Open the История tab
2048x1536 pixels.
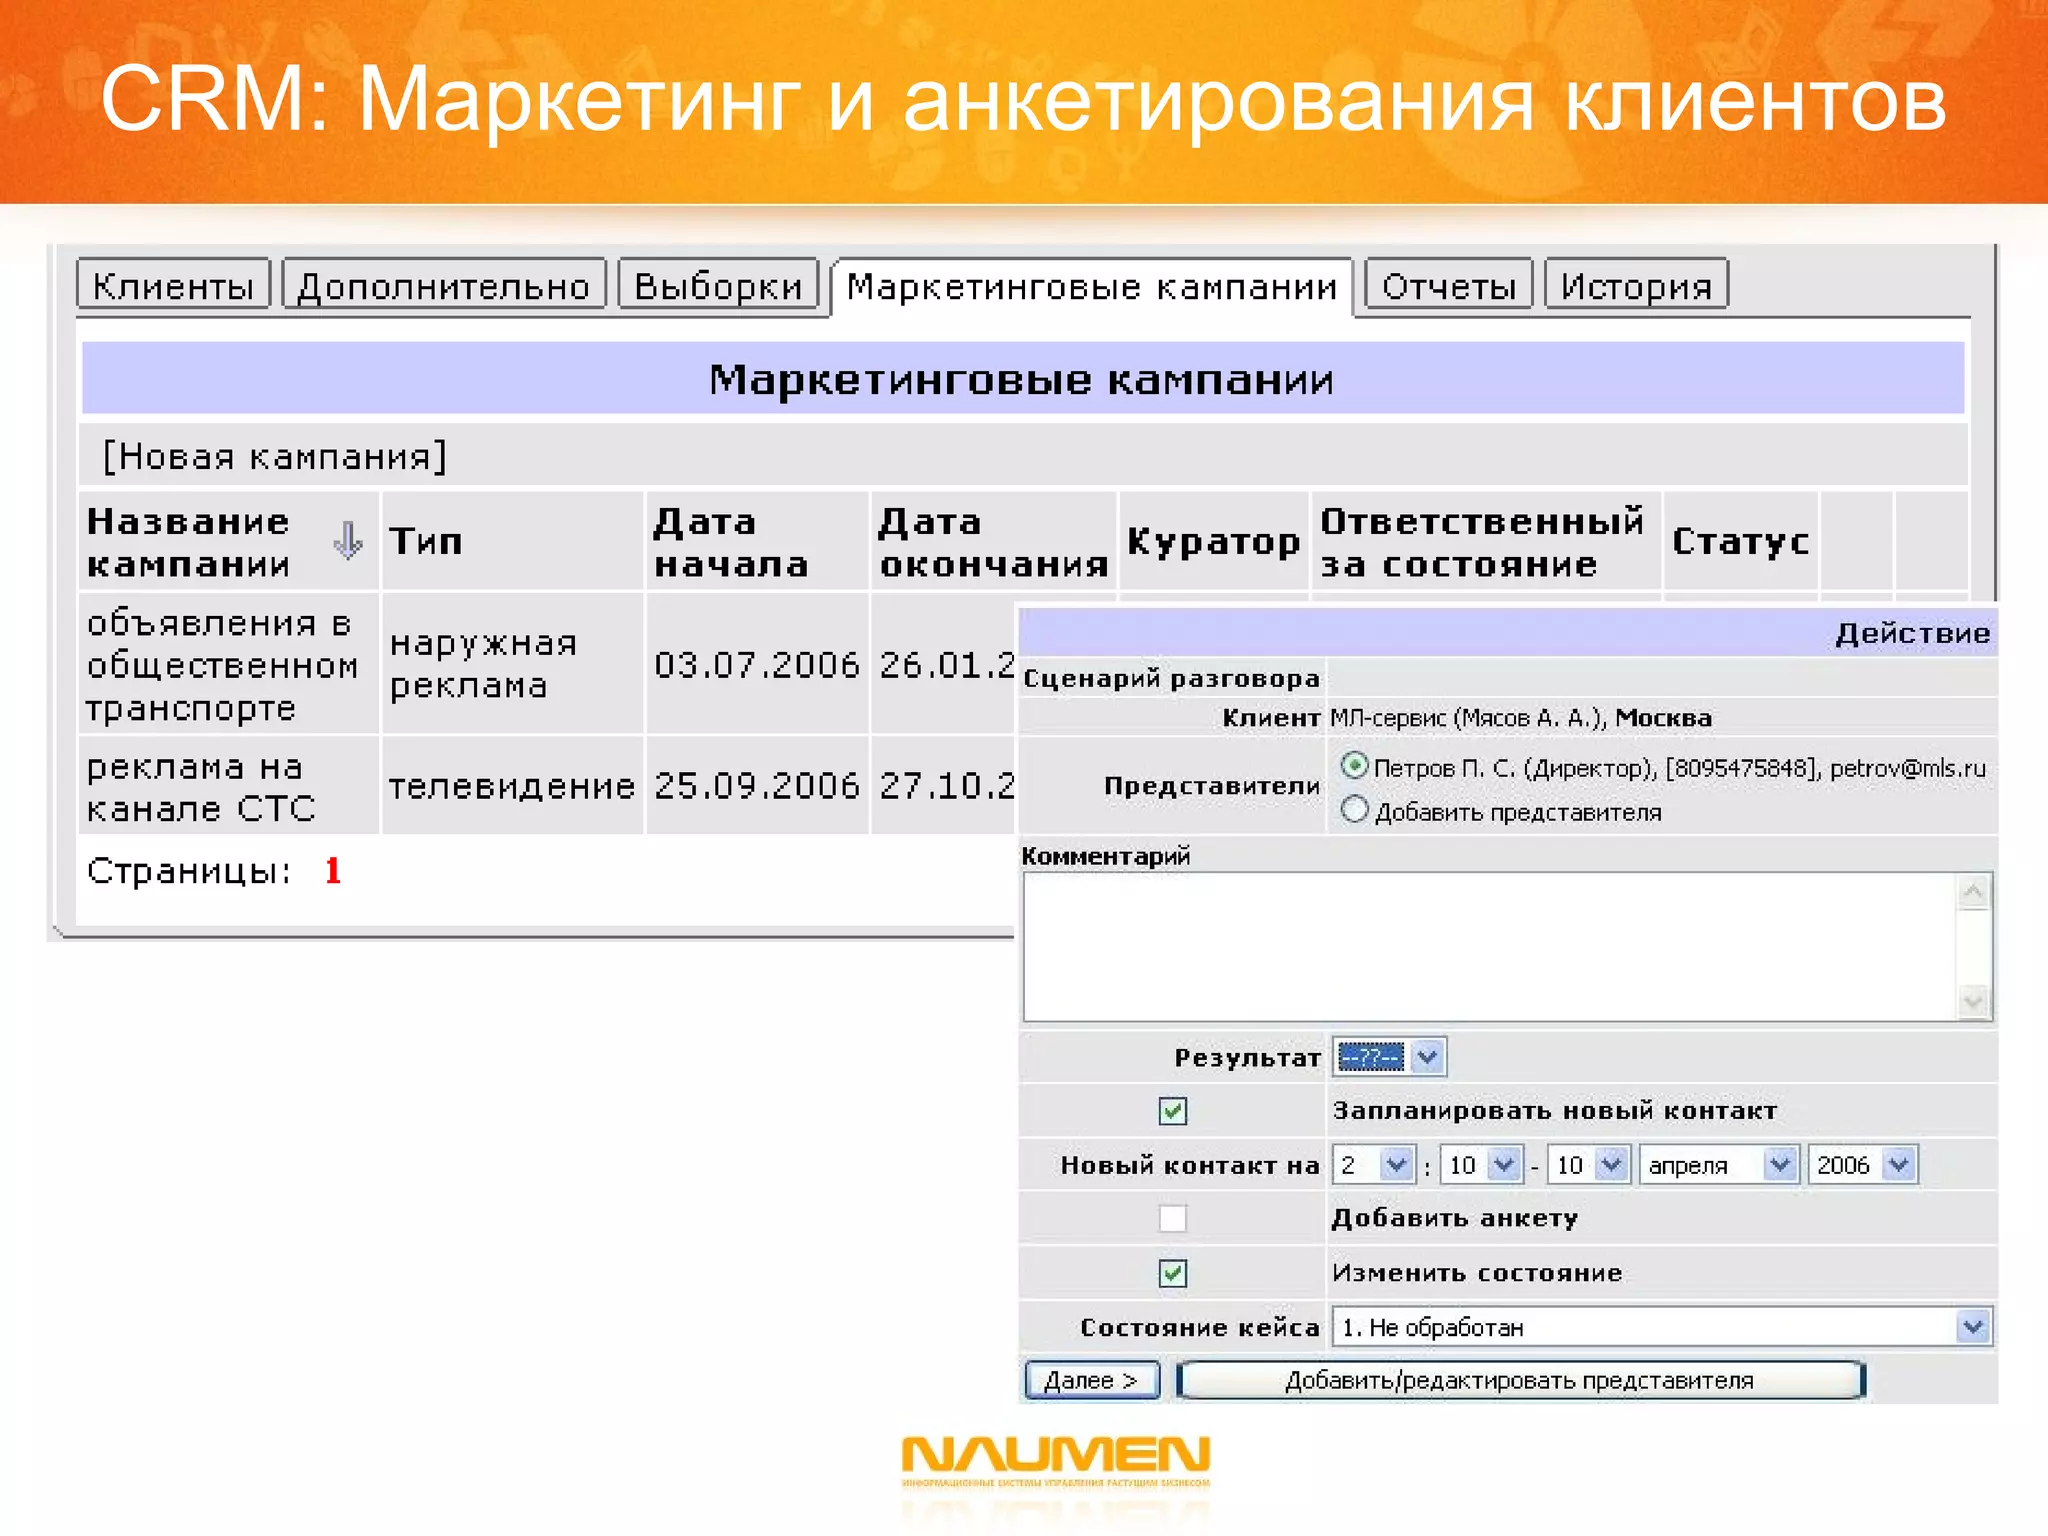pos(1636,285)
